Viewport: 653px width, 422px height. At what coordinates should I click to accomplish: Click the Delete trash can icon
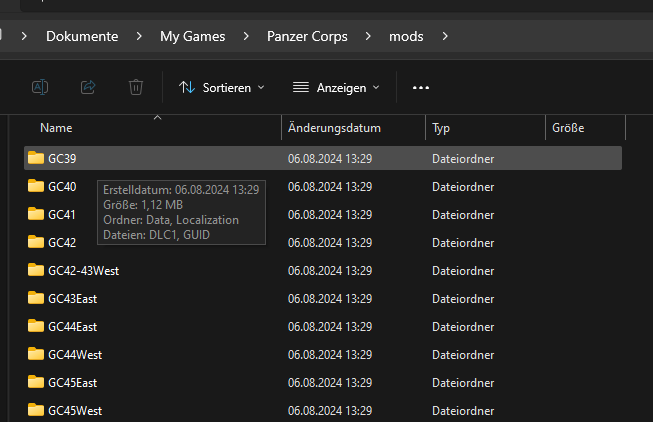[x=136, y=87]
